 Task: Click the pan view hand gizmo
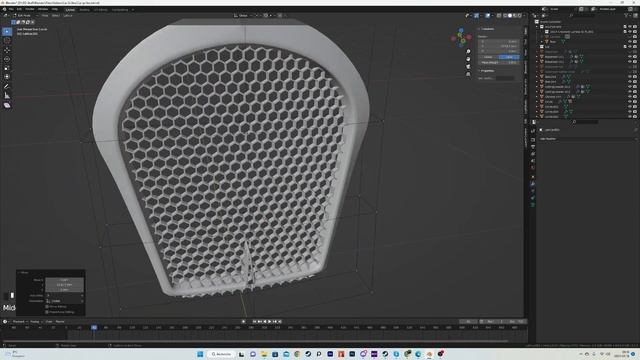coord(468,59)
